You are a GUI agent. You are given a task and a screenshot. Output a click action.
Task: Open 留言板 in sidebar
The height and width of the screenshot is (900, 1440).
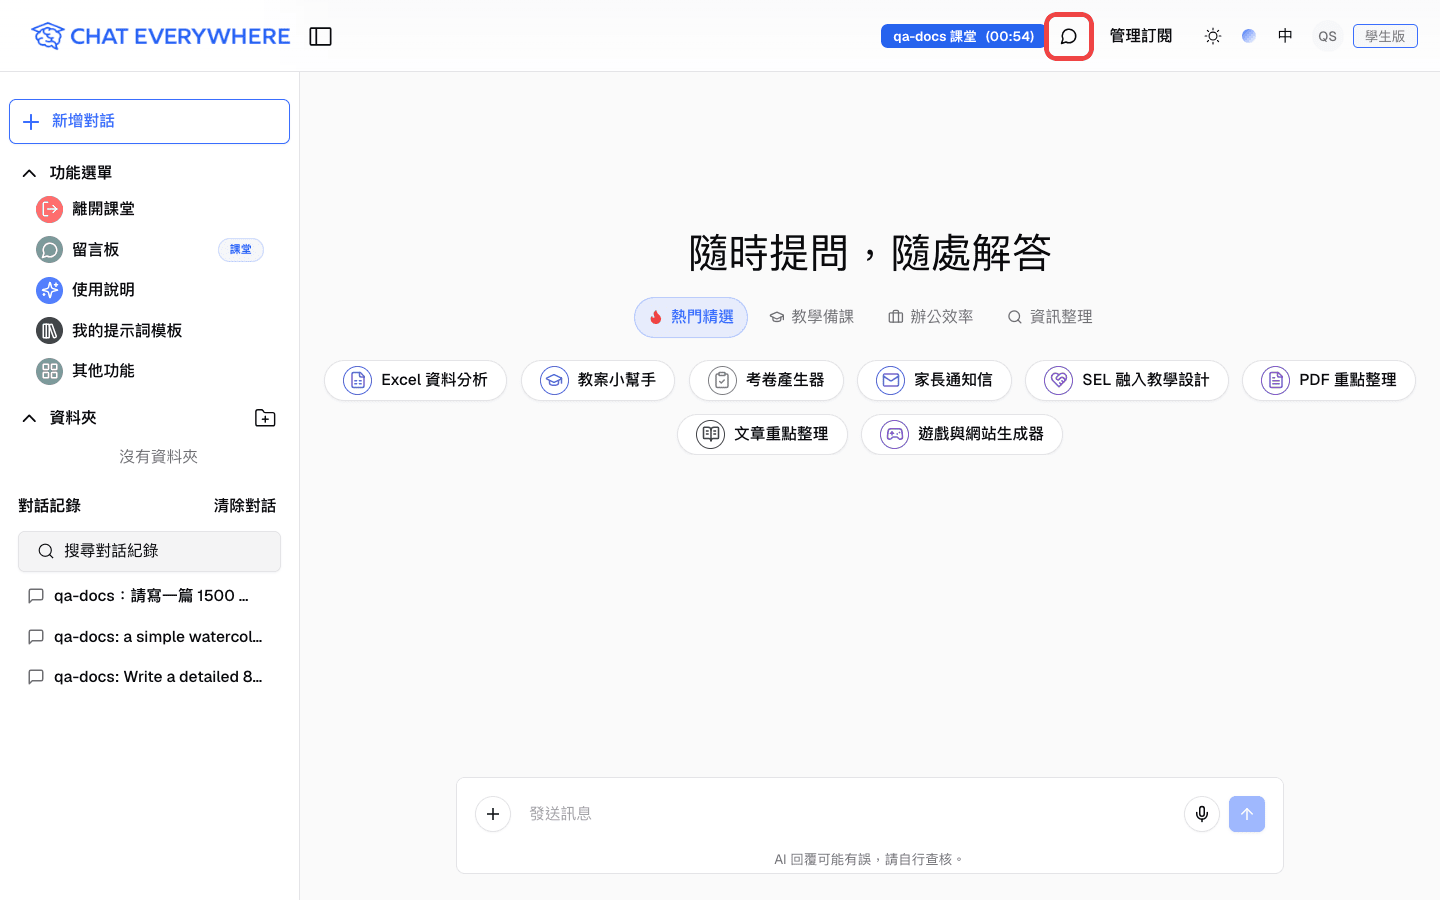click(149, 250)
